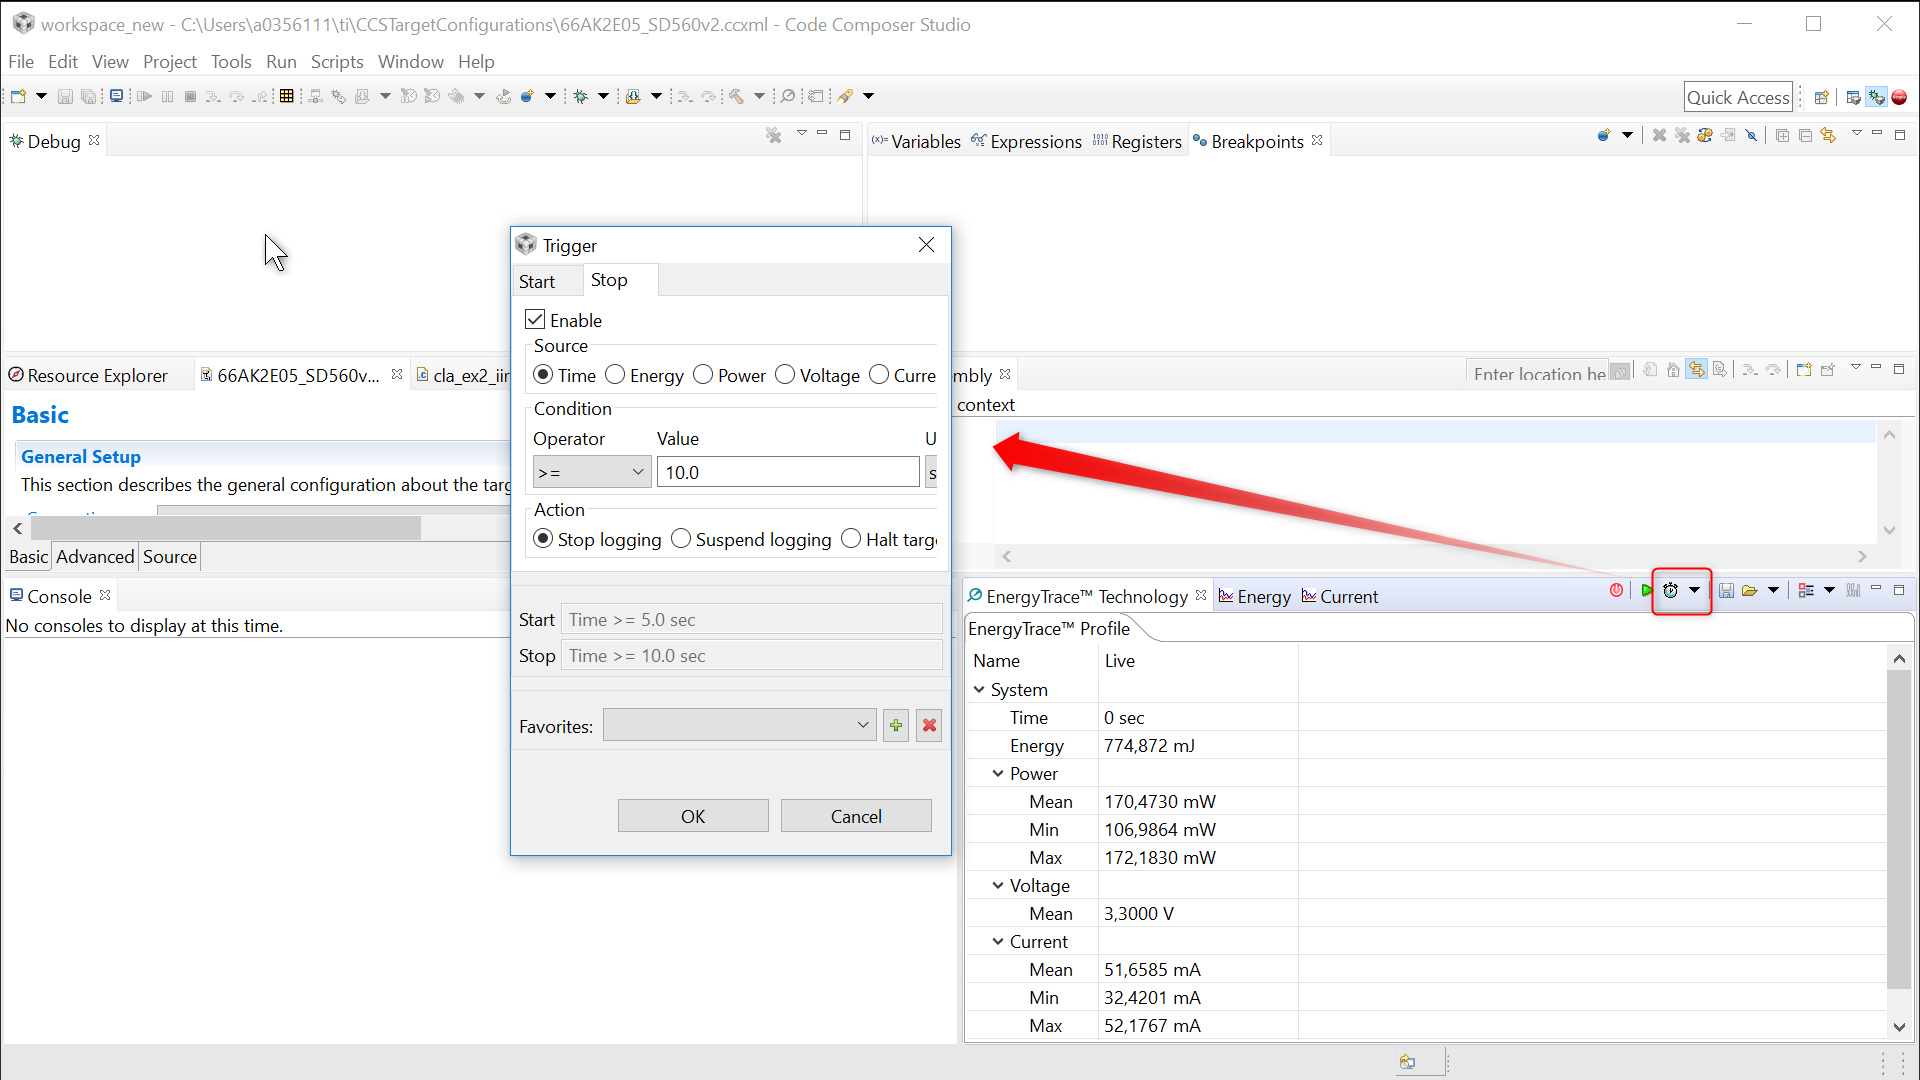Screen dimensions: 1920x1080
Task: Click the EnergyTrace view layout icon
Action: tap(1806, 590)
